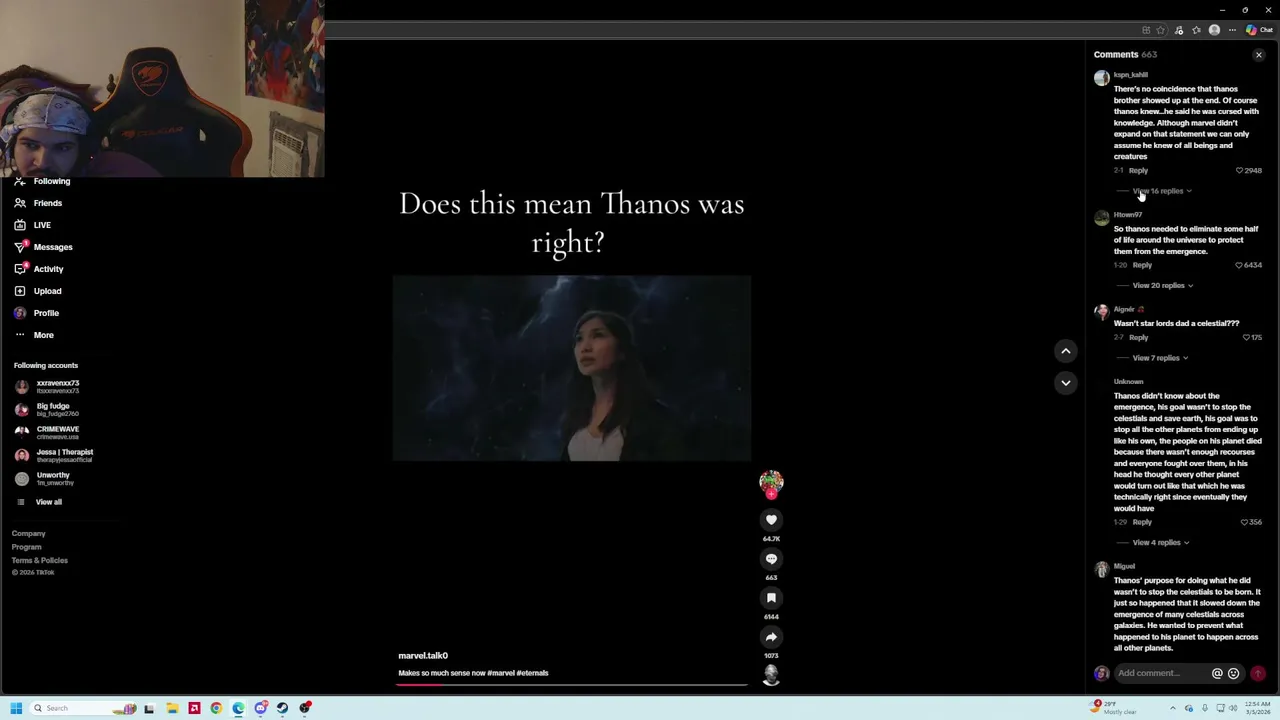Bookmark the video with the favorites icon
Image resolution: width=1280 pixels, height=720 pixels.
point(771,598)
